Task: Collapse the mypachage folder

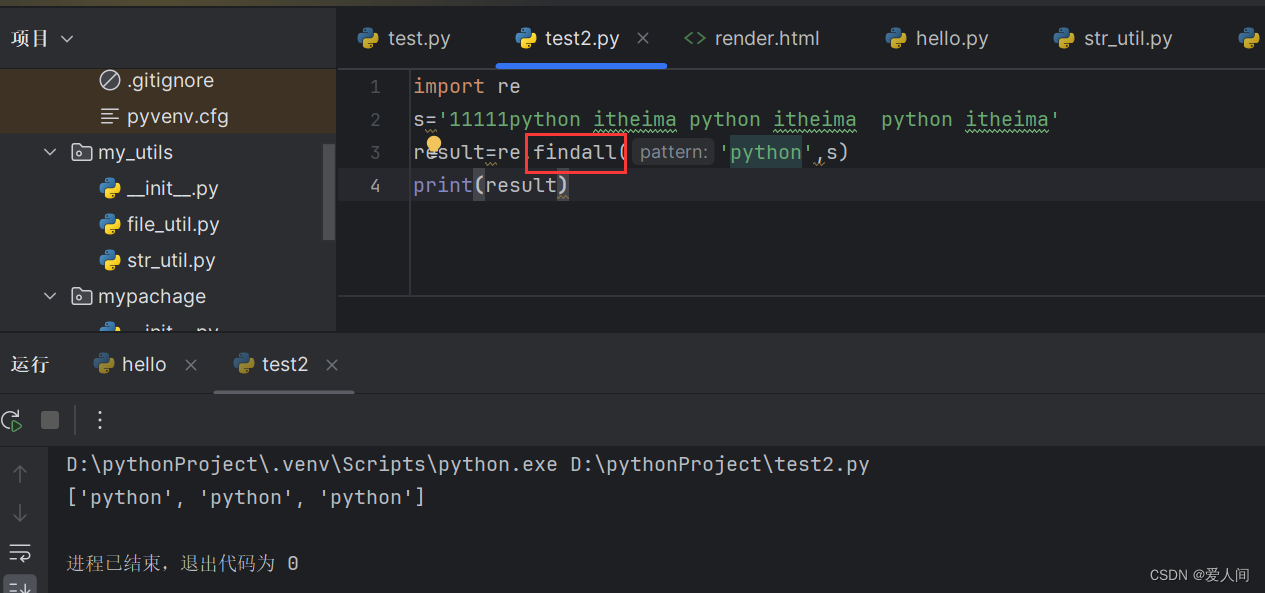Action: click(x=50, y=296)
